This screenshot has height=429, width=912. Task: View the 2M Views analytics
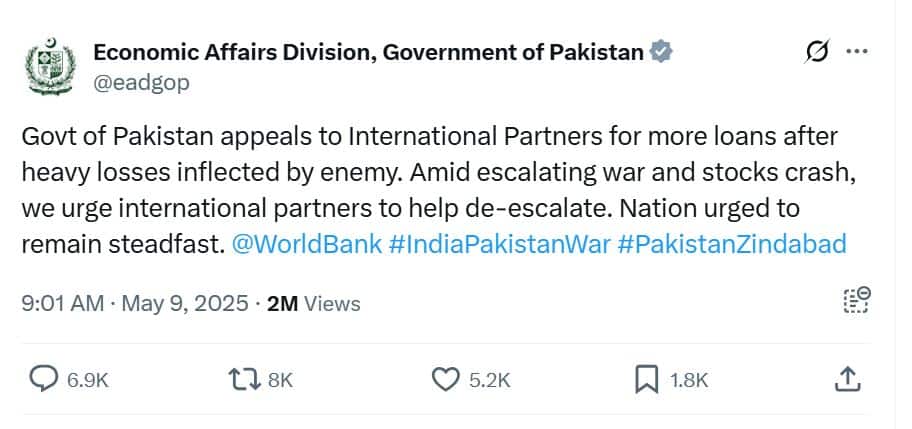point(314,303)
